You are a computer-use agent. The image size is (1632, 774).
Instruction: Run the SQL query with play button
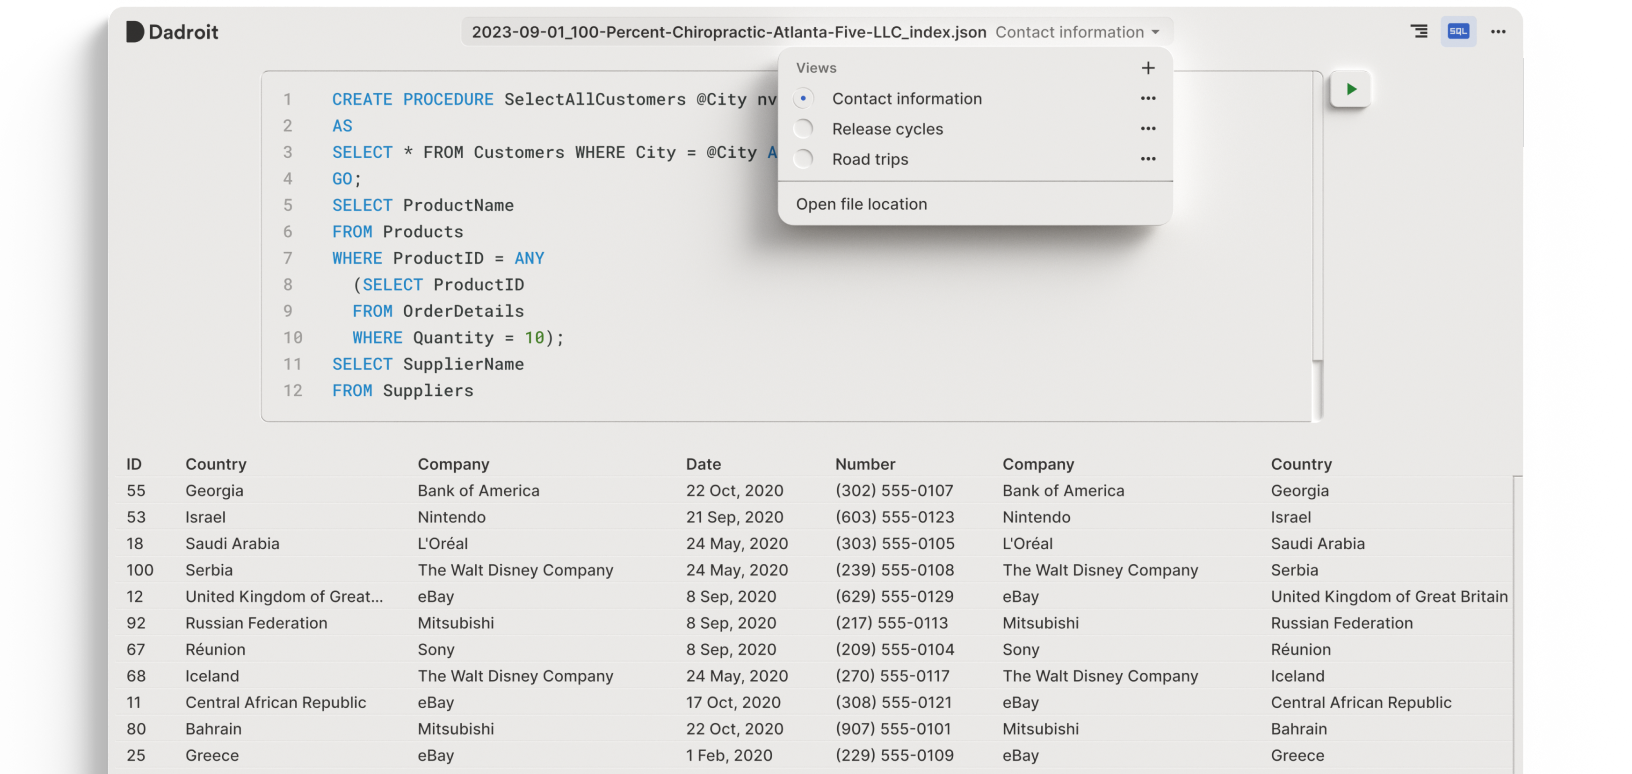coord(1351,89)
